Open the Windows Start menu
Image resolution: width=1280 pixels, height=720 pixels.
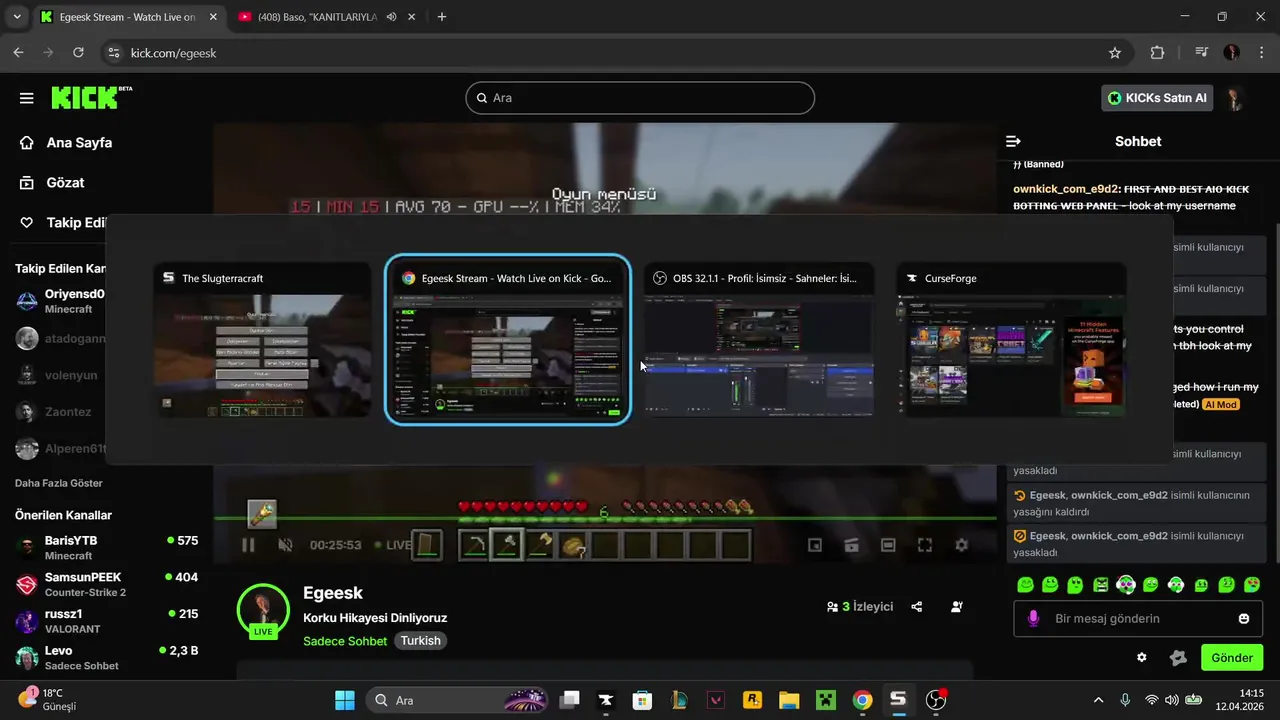pyautogui.click(x=344, y=700)
